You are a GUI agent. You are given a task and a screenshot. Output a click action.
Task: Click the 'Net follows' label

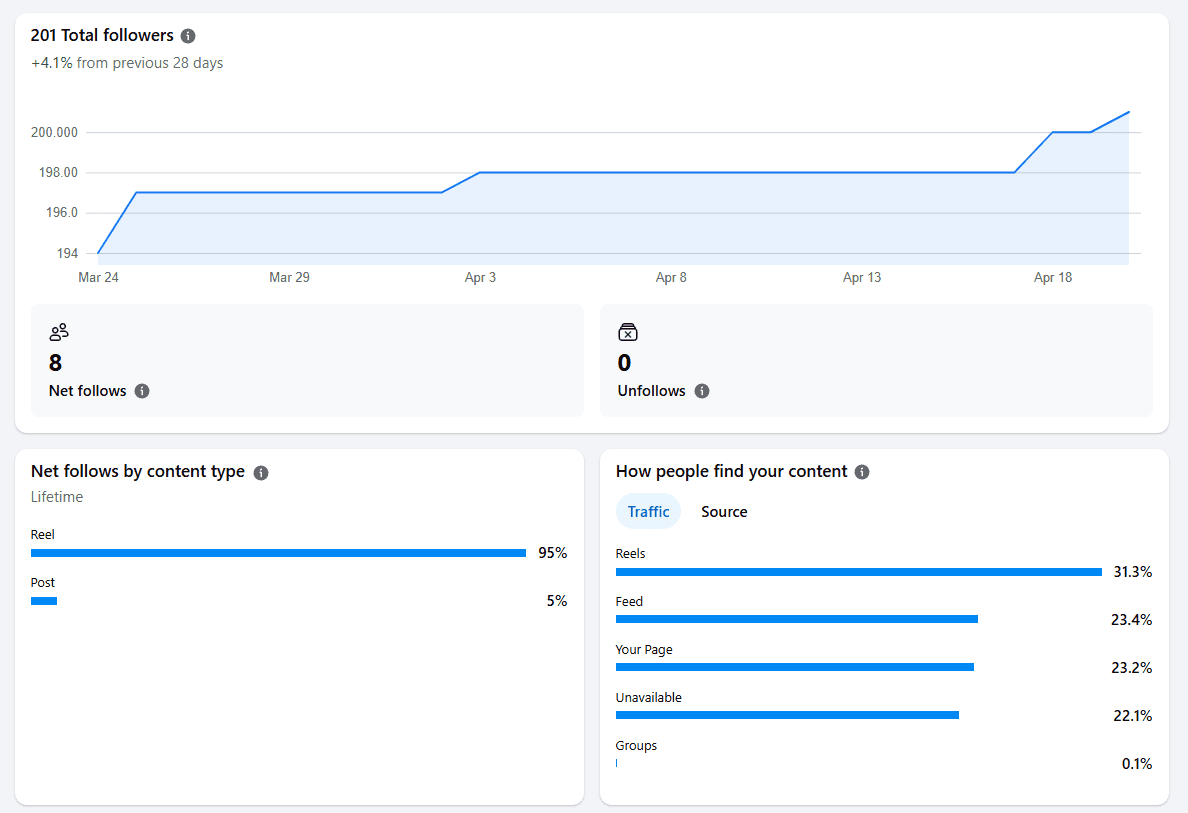click(87, 391)
